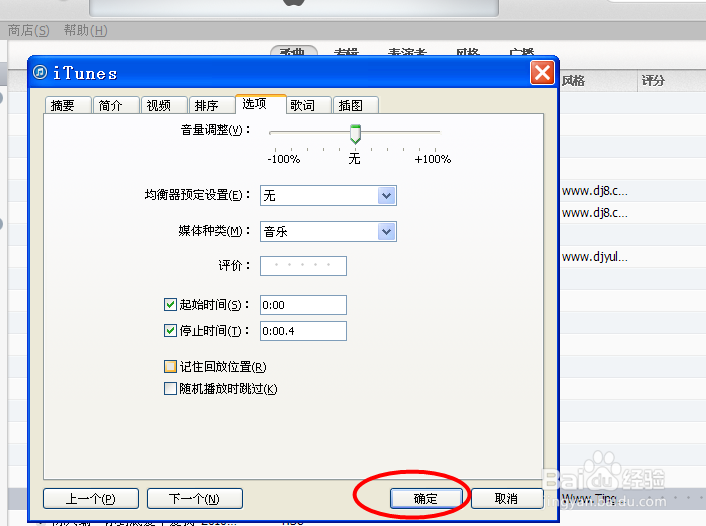This screenshot has height=526, width=706.
Task: Click the 上一个(P) button
Action: [x=91, y=499]
